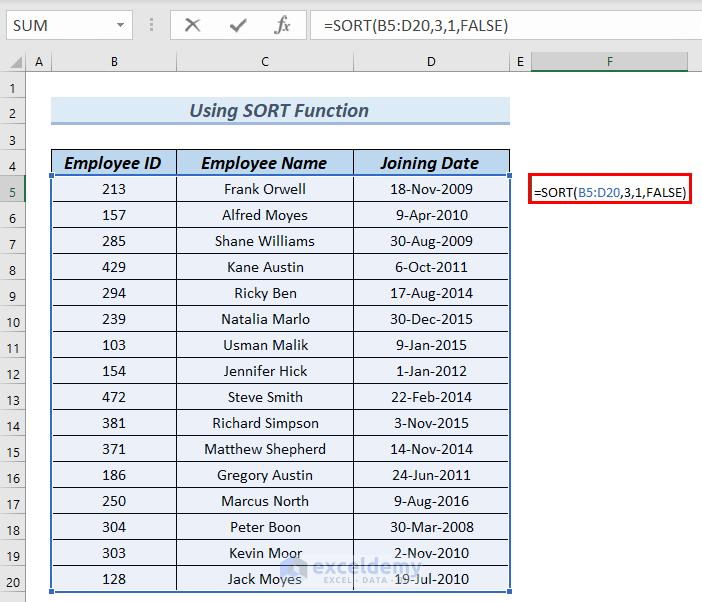Select cell with Gregory Austin
Screen dimensions: 702x602
coord(265,474)
